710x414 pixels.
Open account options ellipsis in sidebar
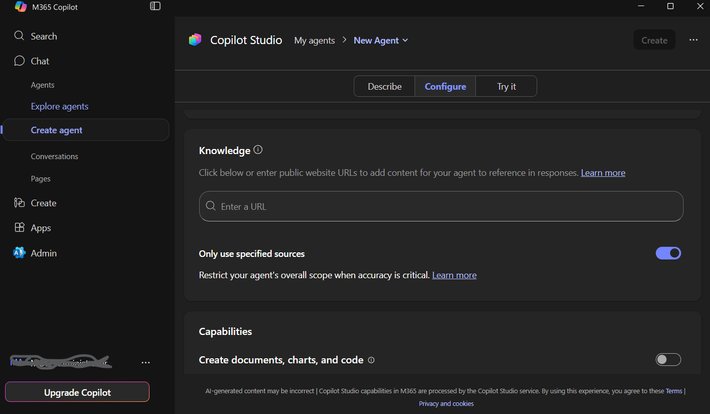[x=146, y=362]
